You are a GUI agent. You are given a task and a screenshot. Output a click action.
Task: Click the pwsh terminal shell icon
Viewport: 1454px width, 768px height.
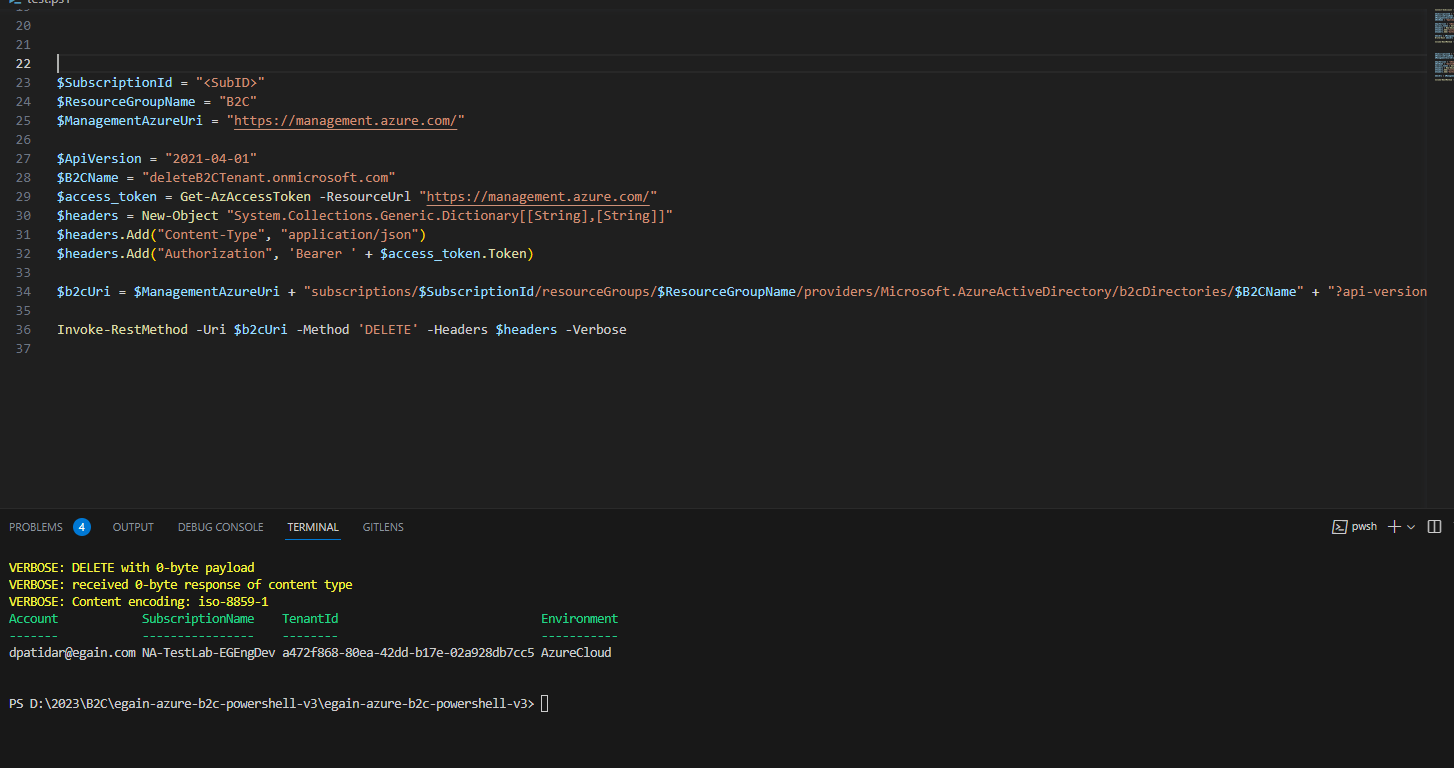(x=1340, y=527)
